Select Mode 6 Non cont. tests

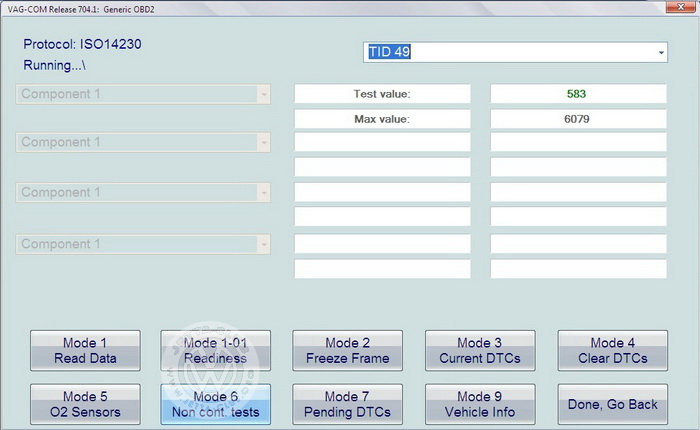[x=216, y=404]
